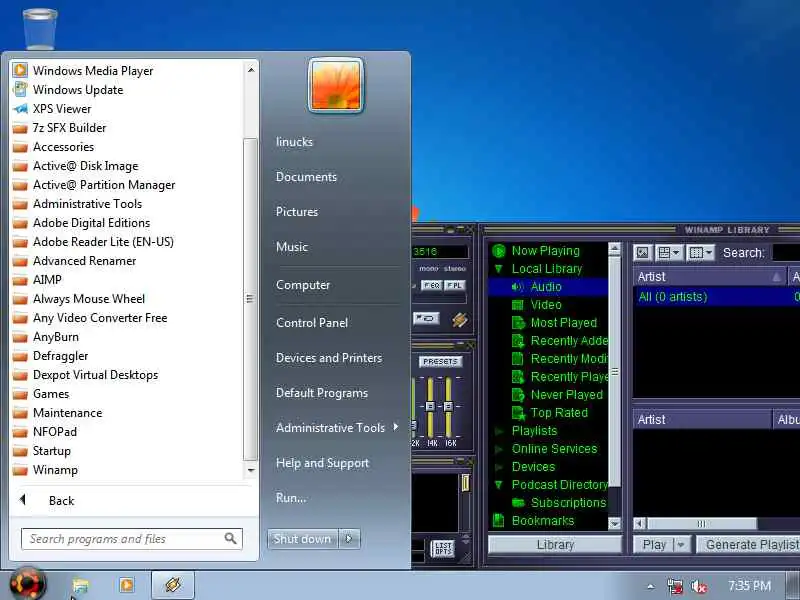Open the Recently Added smart view
800x600 pixels.
coord(560,340)
